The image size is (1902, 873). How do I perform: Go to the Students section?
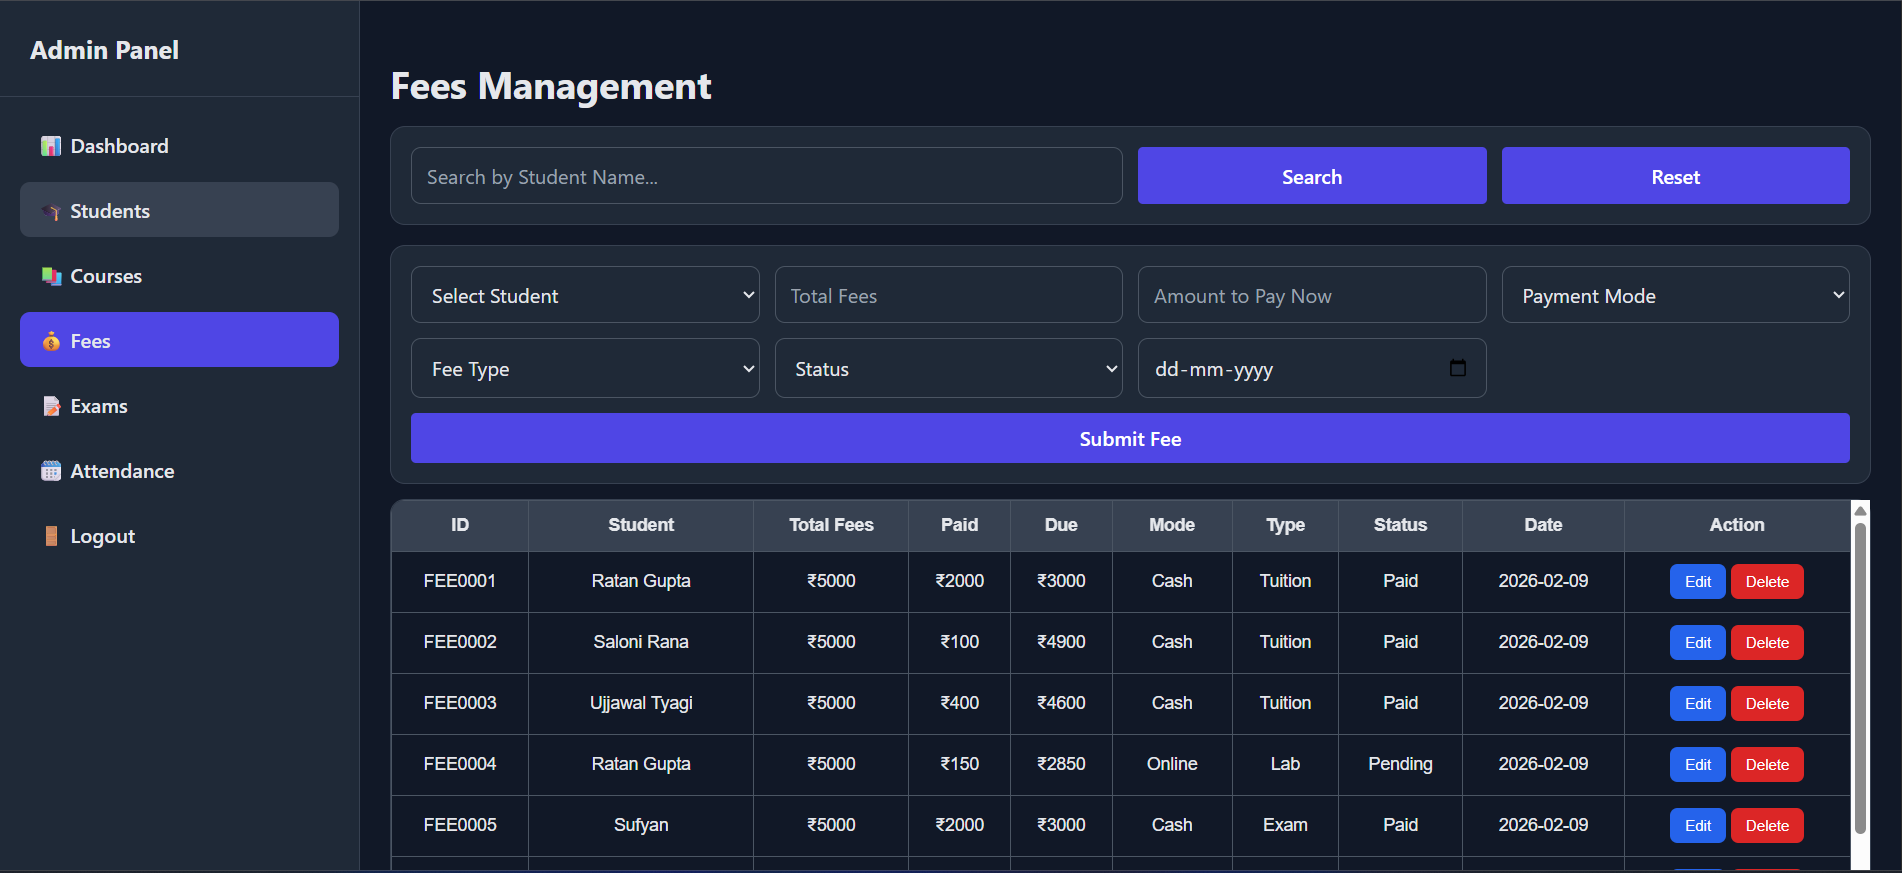click(x=179, y=210)
